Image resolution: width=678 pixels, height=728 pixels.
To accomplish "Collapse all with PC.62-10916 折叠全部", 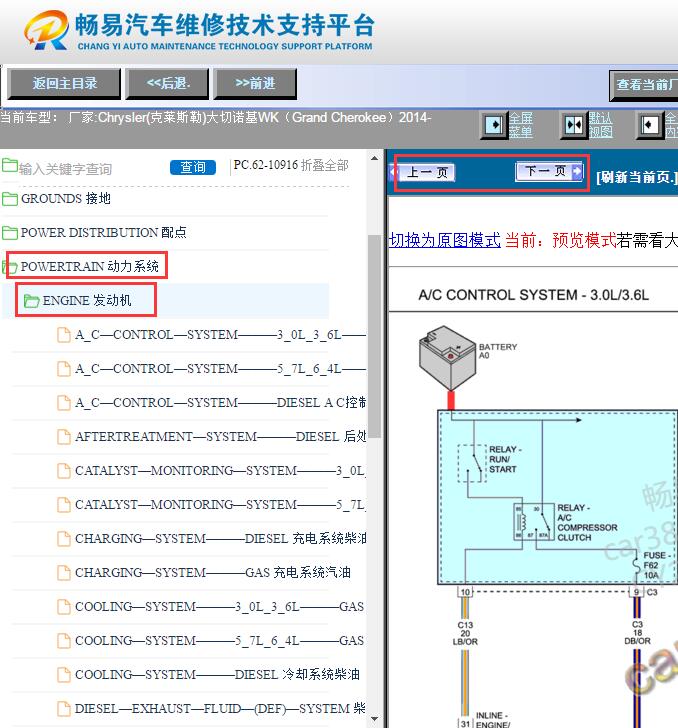I will (x=291, y=165).
